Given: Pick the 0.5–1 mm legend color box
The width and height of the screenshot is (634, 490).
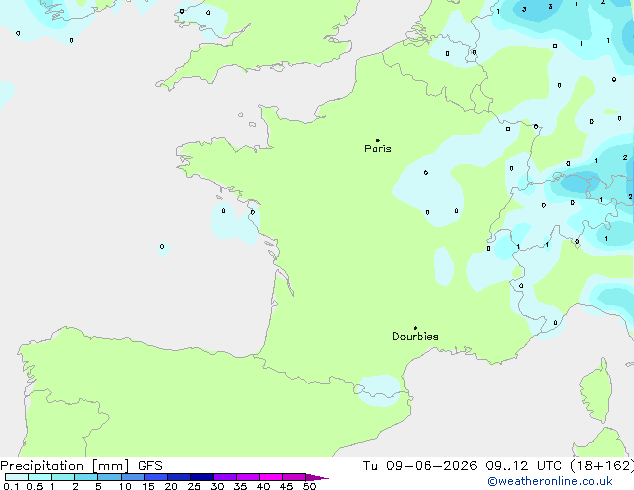Looking at the screenshot, I should tap(40, 477).
